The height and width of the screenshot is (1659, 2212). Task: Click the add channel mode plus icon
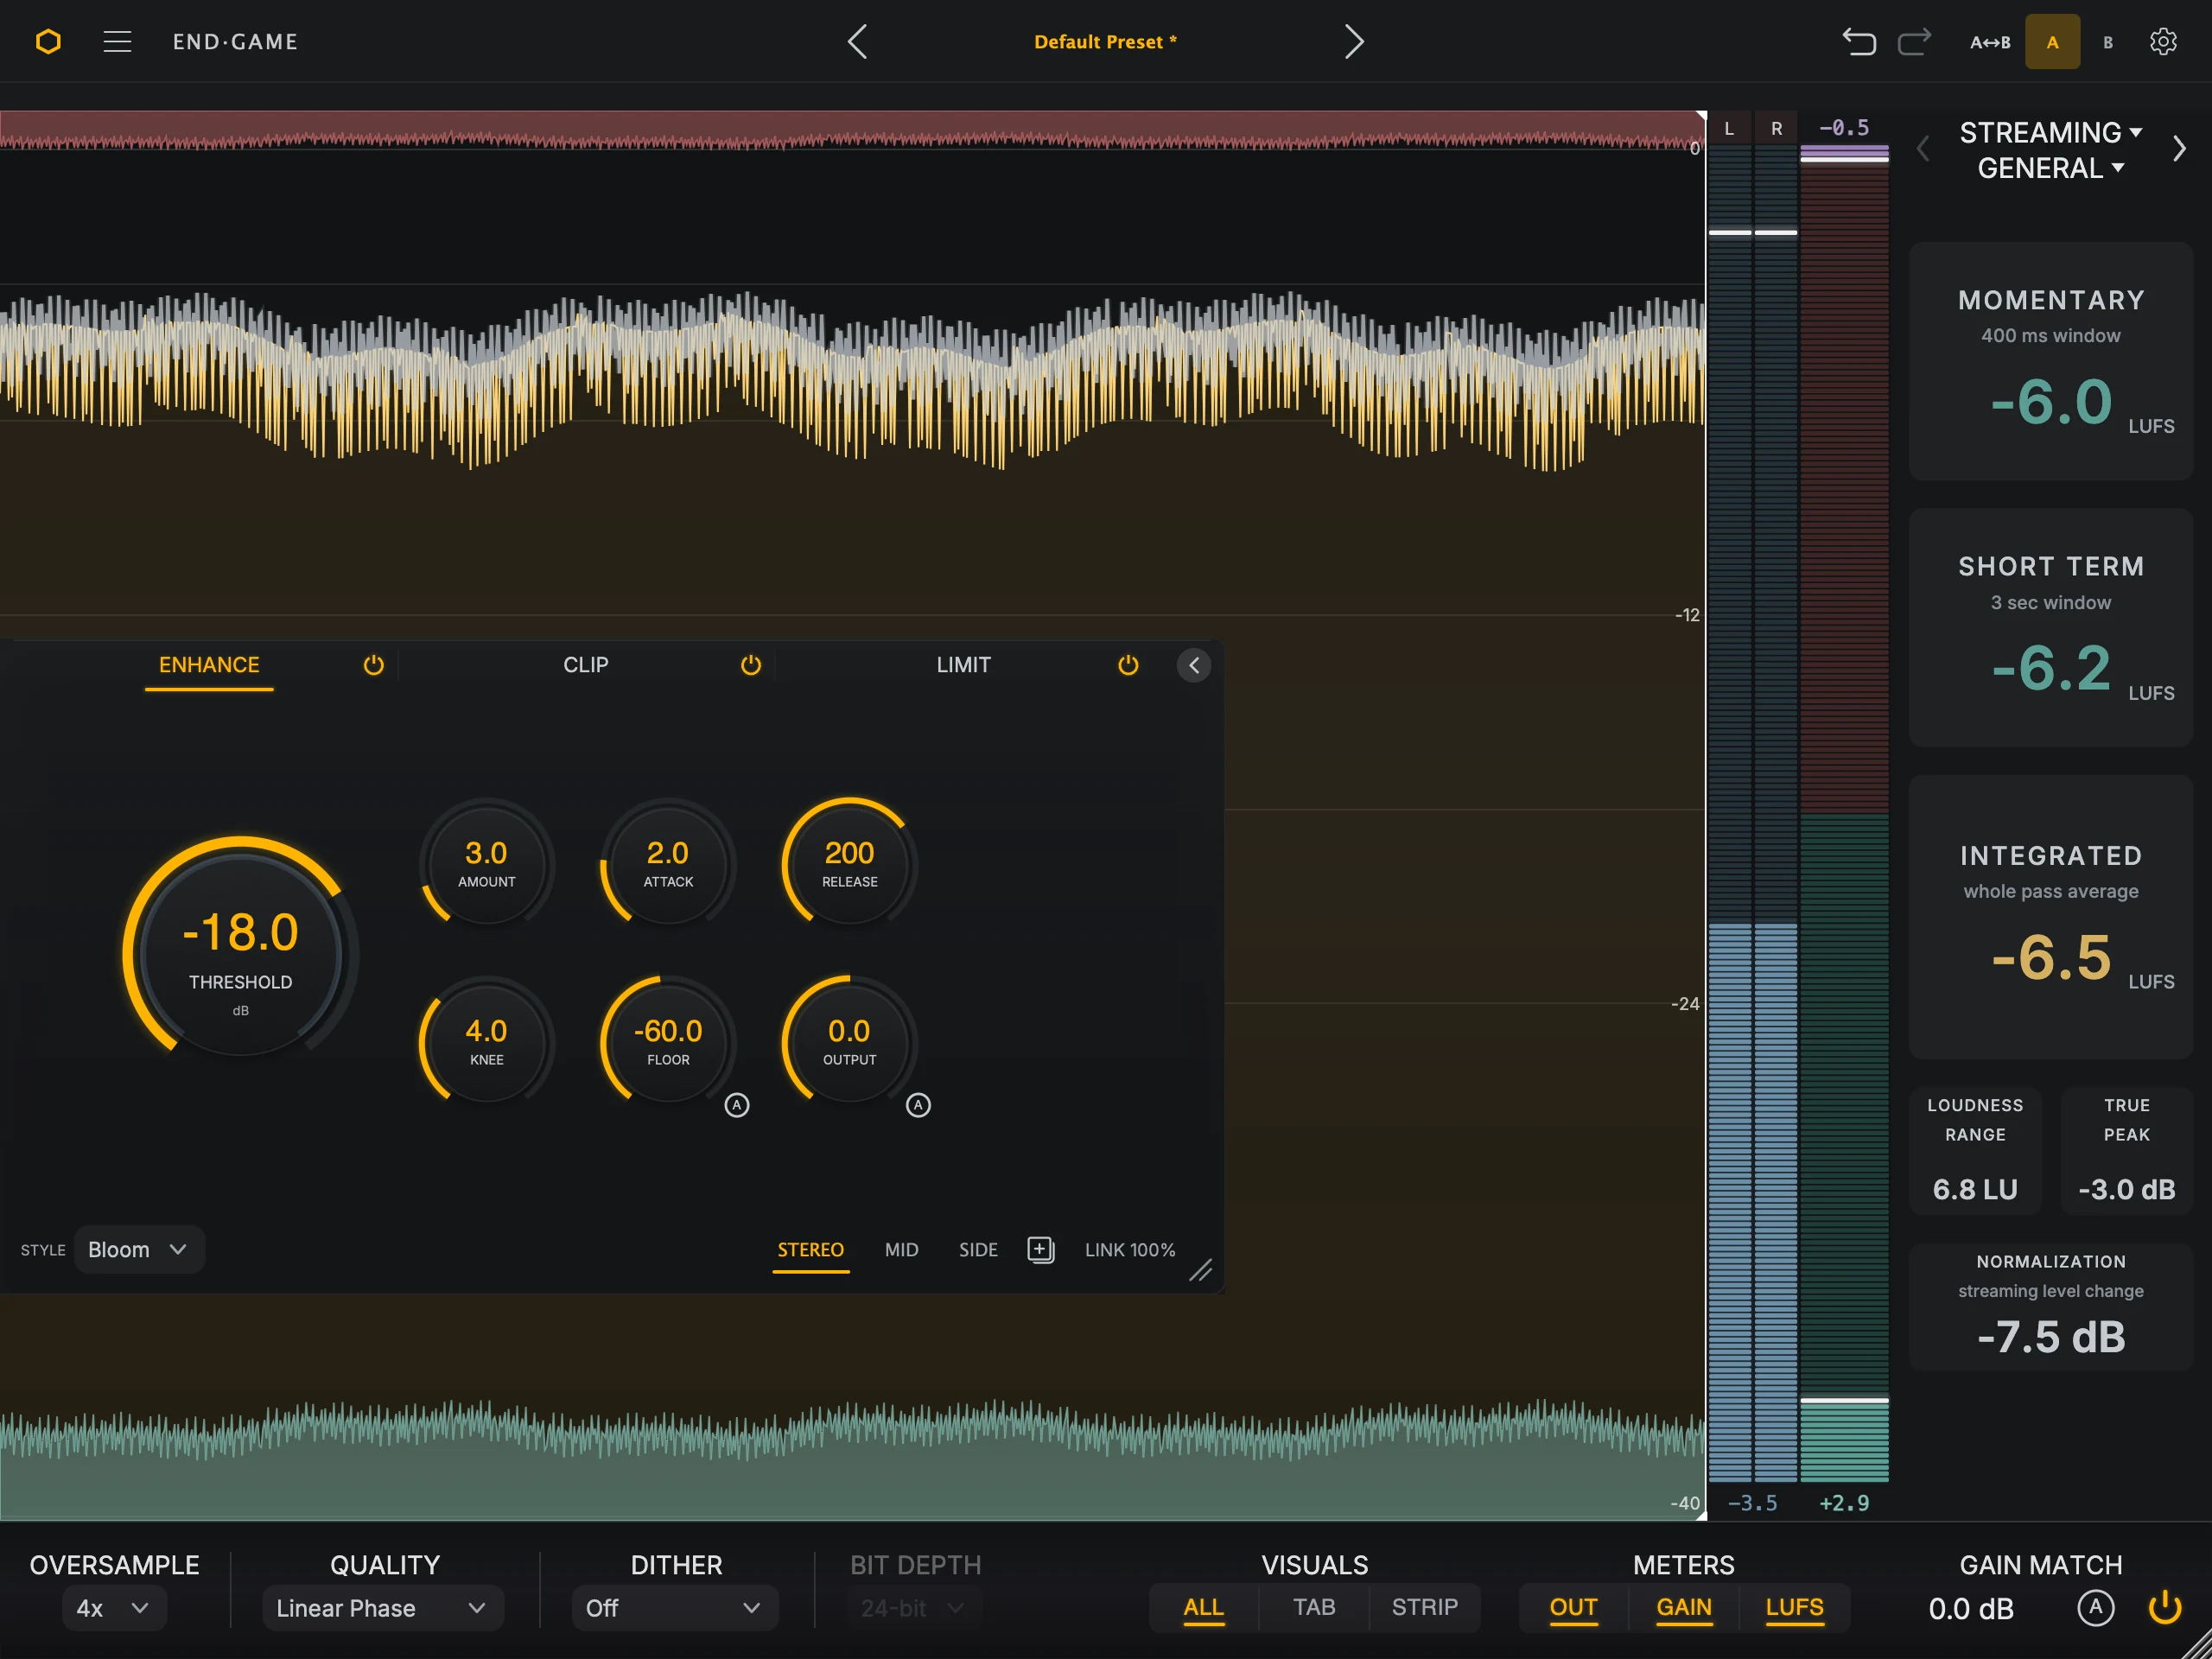coord(1041,1250)
